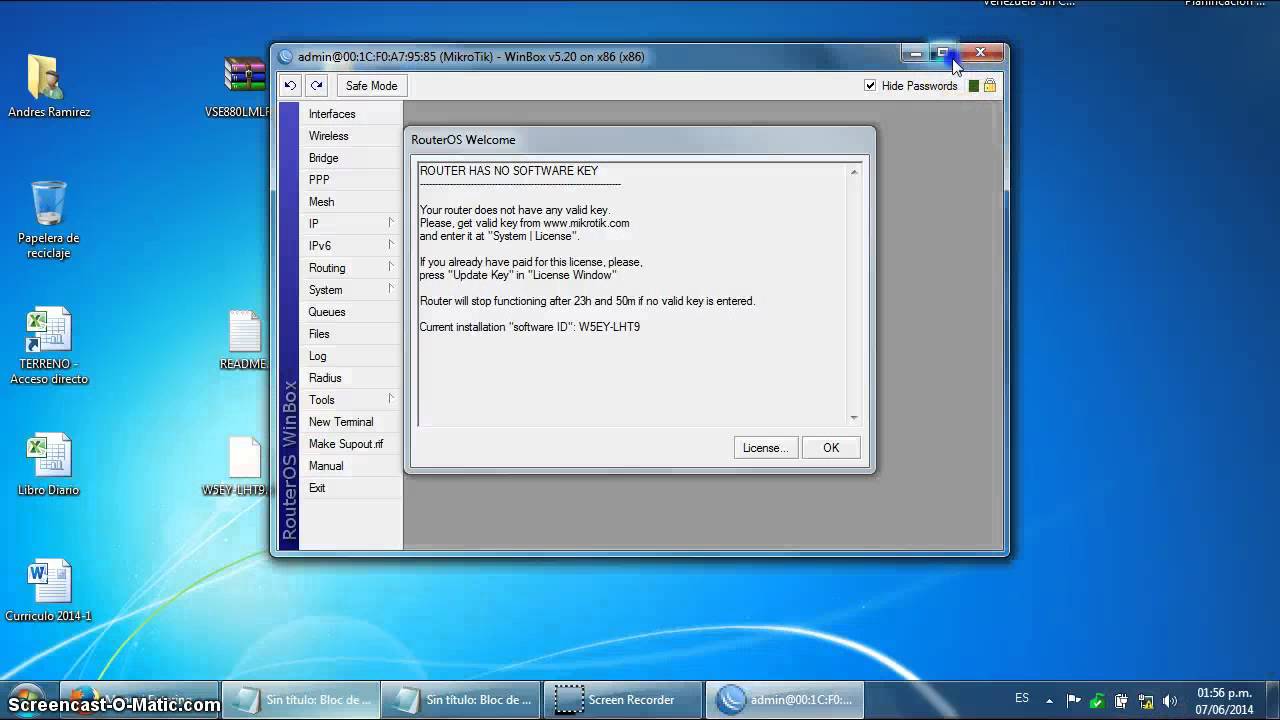Open the TERRENO - Acceso directo shortcut
Viewport: 1280px width, 720px height.
pos(49,346)
